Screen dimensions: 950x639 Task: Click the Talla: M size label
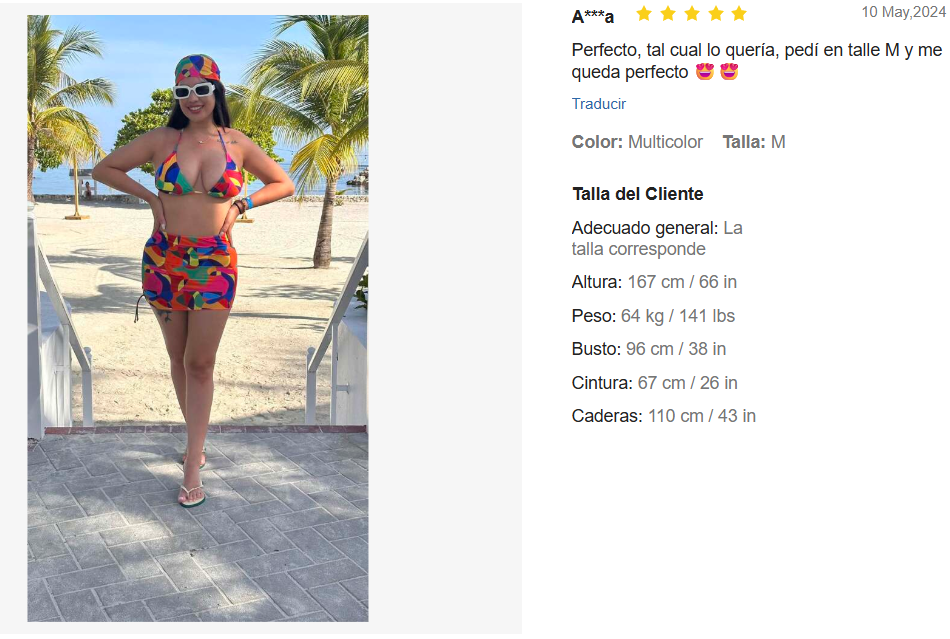tap(754, 142)
